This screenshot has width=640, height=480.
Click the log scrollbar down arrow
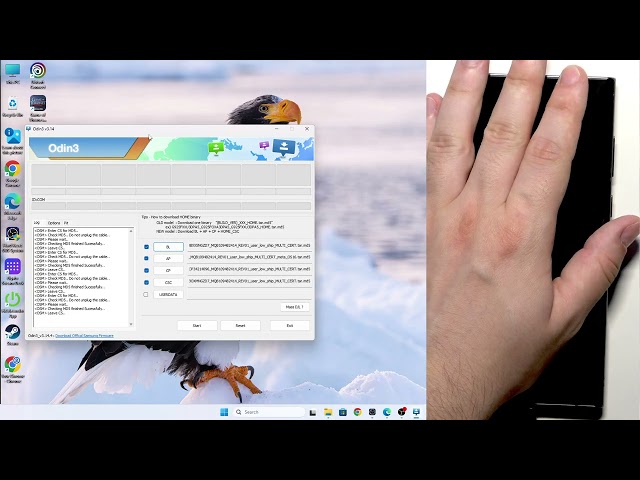tap(131, 324)
